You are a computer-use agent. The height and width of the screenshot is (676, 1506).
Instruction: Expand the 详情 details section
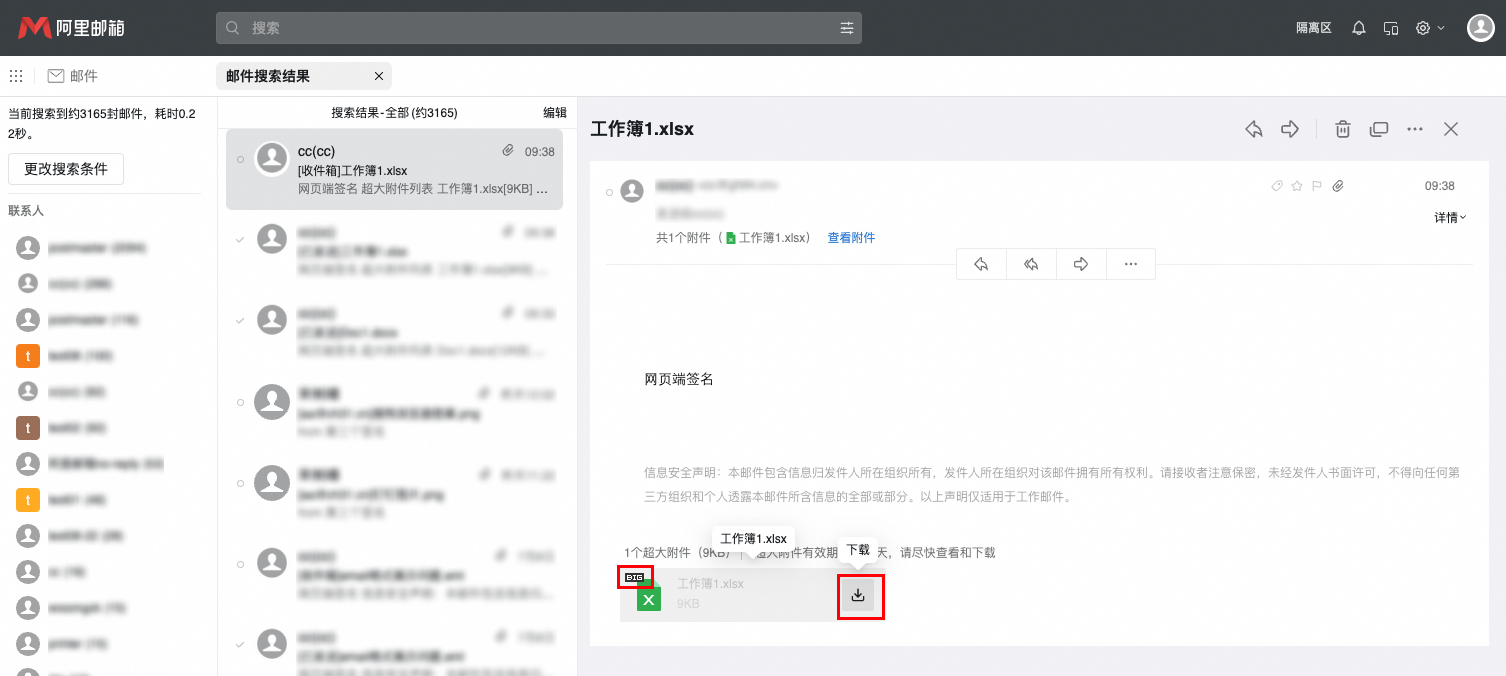point(1449,217)
